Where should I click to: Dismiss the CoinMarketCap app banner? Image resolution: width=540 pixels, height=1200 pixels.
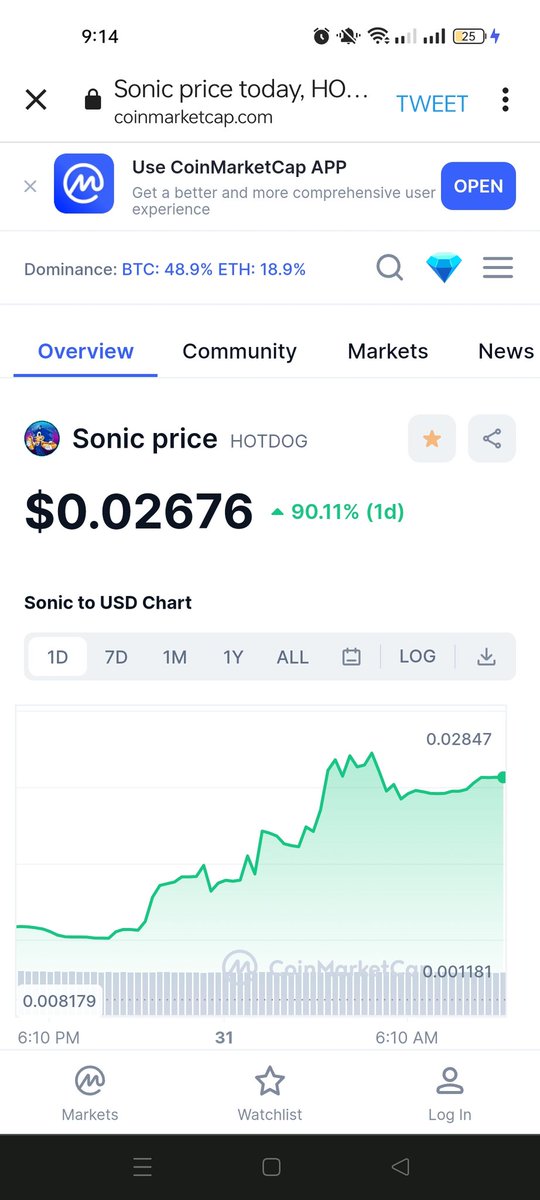pos(30,186)
